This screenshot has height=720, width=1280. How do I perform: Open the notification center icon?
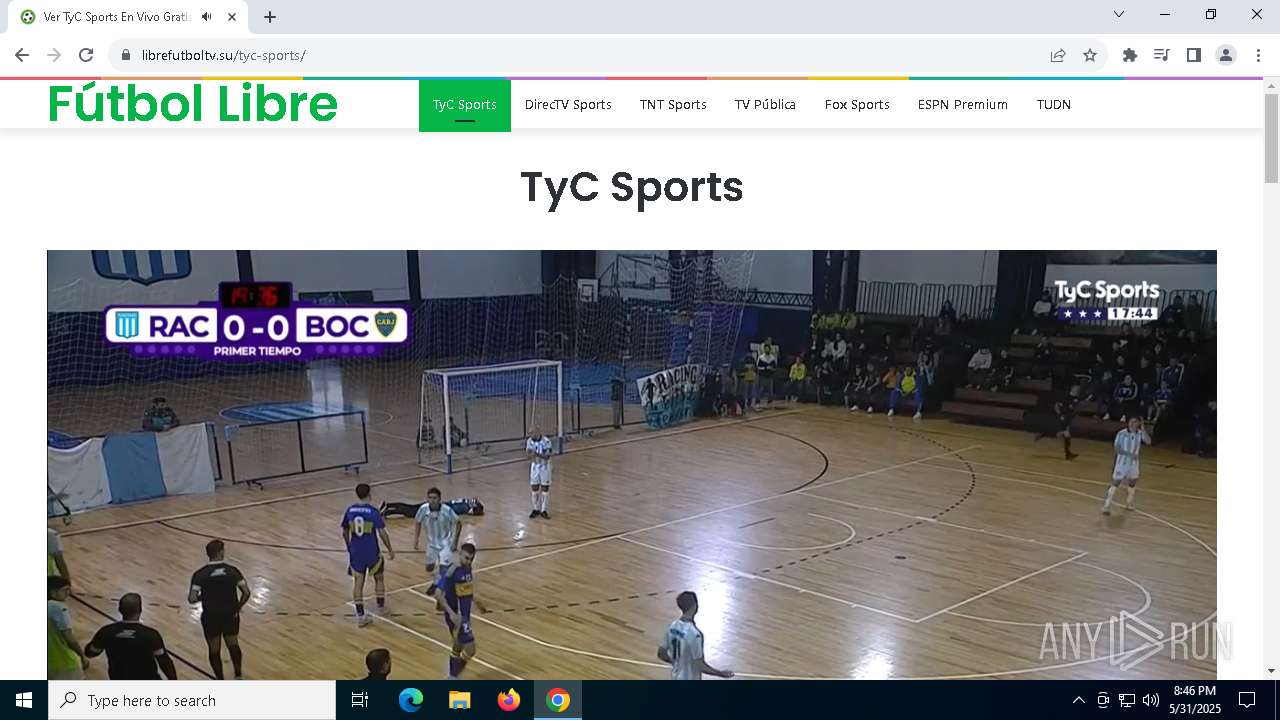pyautogui.click(x=1247, y=700)
